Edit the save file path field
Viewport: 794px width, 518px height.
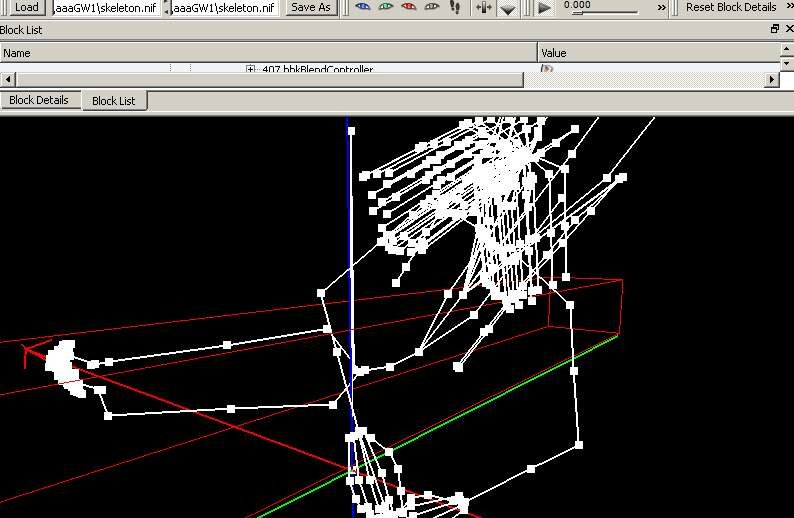point(225,8)
